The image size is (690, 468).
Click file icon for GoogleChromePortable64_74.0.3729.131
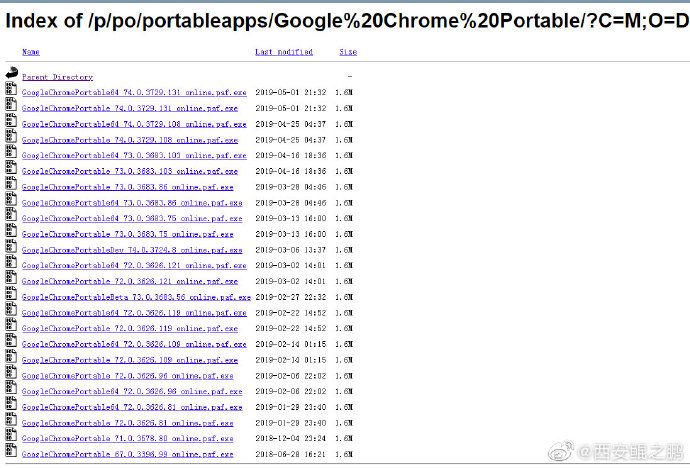coord(11,88)
